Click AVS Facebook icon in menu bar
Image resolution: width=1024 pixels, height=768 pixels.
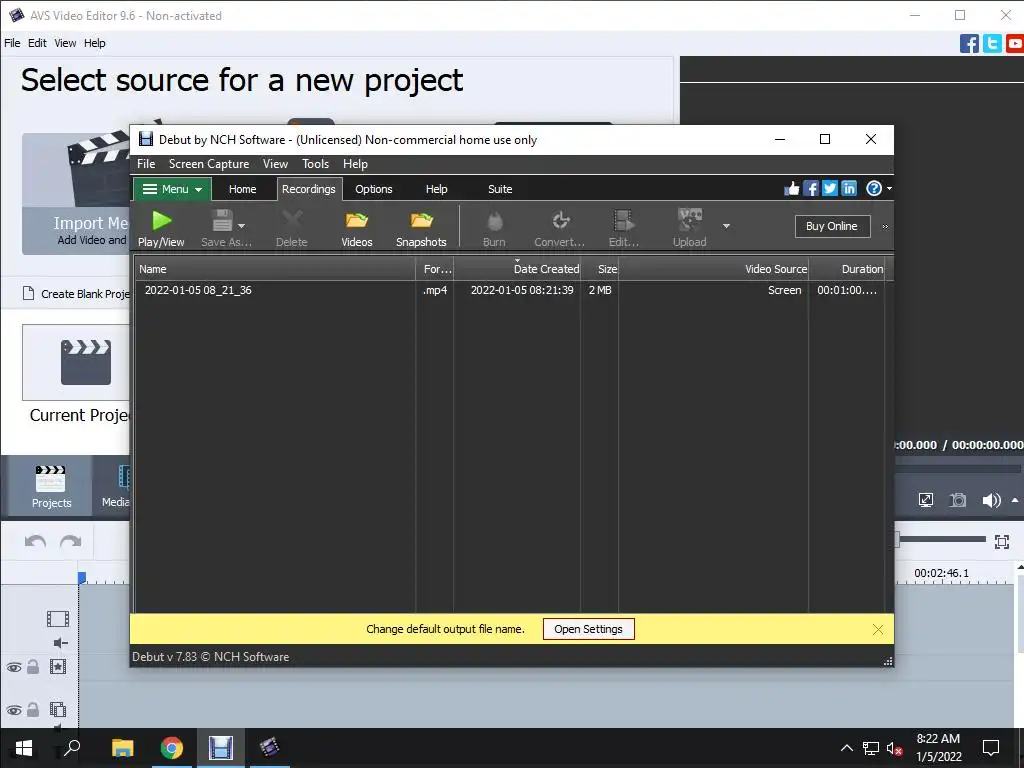(x=970, y=44)
